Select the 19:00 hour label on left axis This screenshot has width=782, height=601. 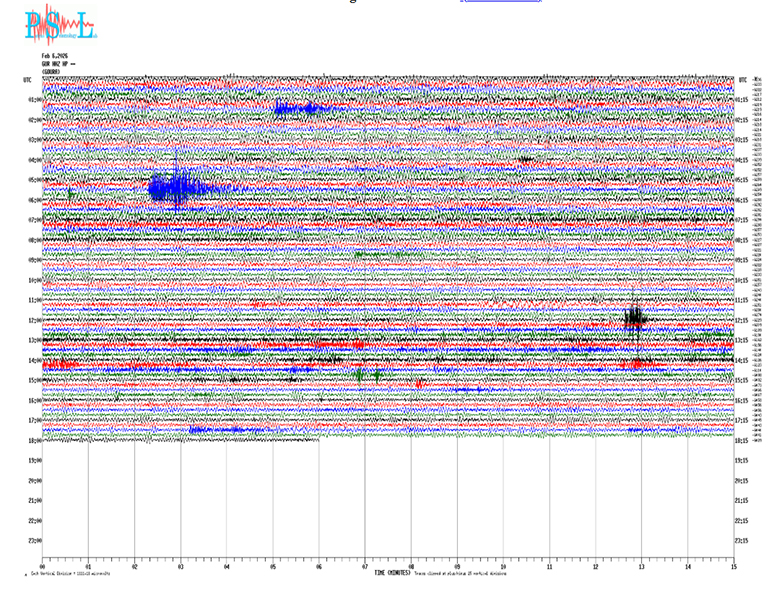(33, 461)
